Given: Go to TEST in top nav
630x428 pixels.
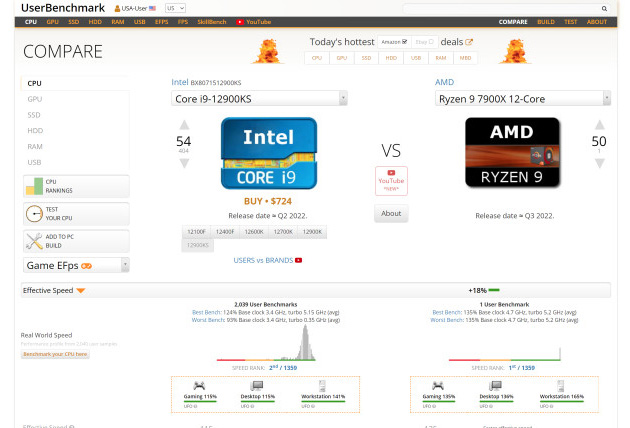Looking at the screenshot, I should 571,22.
